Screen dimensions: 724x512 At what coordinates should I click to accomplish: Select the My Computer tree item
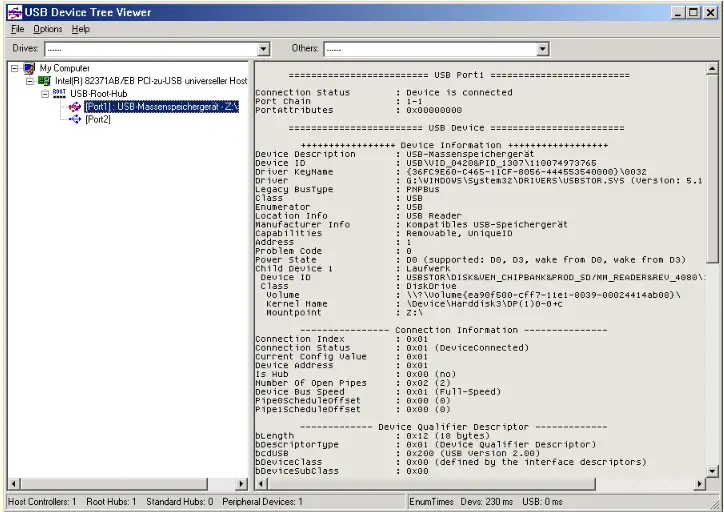click(65, 68)
